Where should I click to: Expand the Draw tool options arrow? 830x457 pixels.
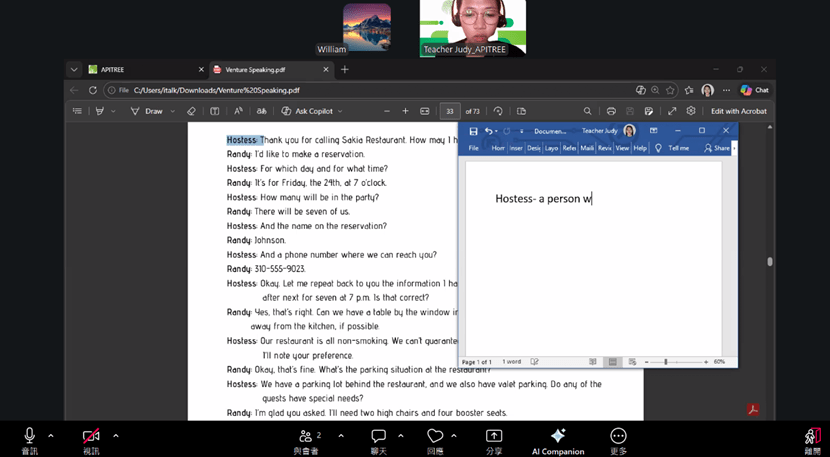point(173,111)
